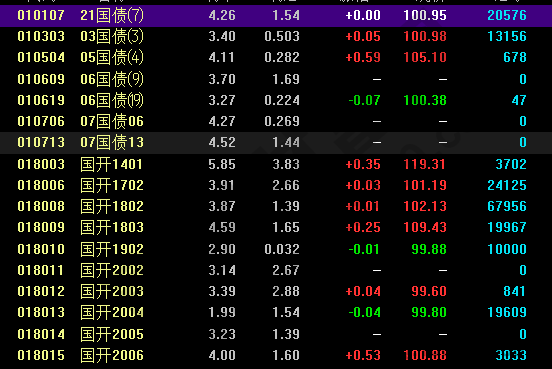Click volume 67956 in 国开1802 row
Image resolution: width=552 pixels, height=369 pixels.
pos(507,206)
